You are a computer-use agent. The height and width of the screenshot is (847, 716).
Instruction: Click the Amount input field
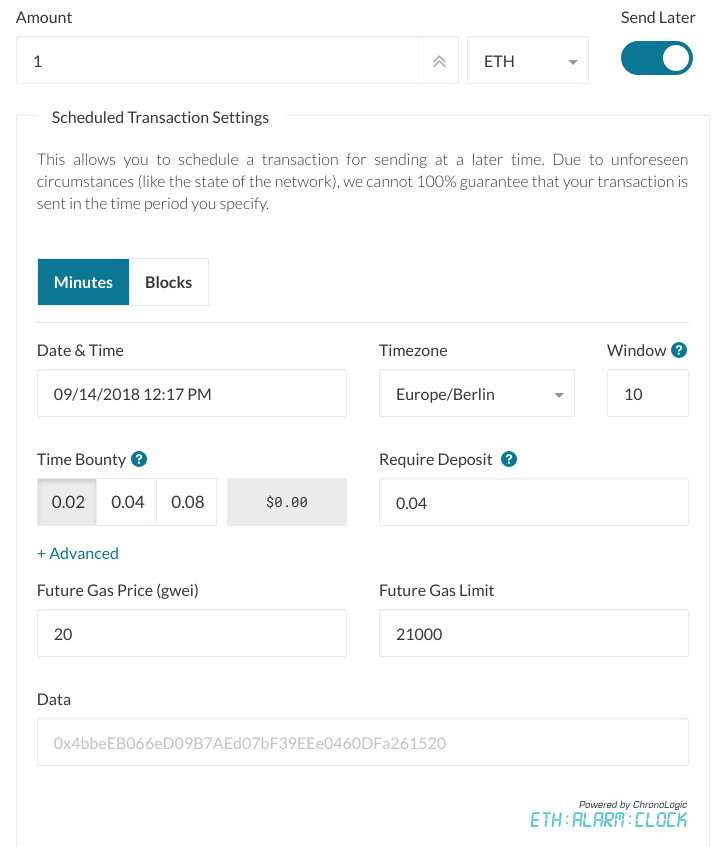[x=218, y=60]
